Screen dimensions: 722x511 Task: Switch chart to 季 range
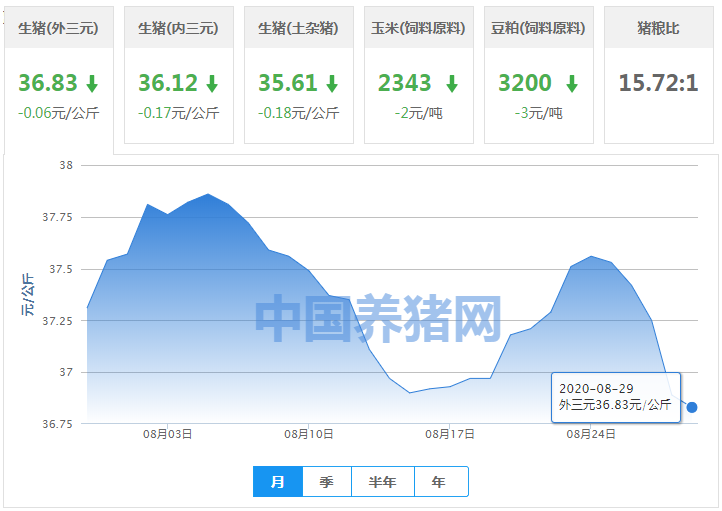click(x=327, y=482)
